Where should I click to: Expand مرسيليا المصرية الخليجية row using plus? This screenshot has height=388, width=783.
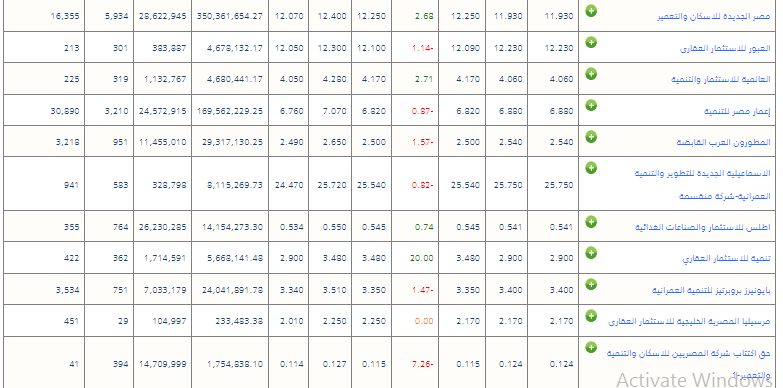point(591,316)
